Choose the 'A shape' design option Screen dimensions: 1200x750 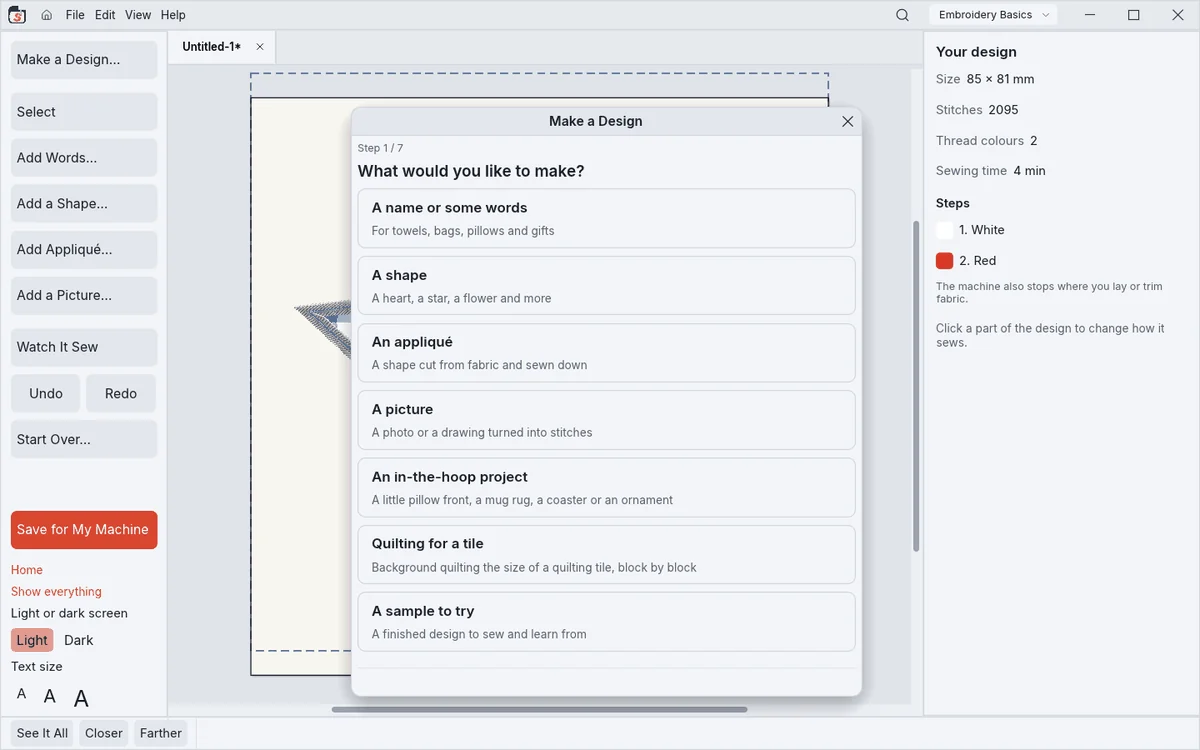606,286
